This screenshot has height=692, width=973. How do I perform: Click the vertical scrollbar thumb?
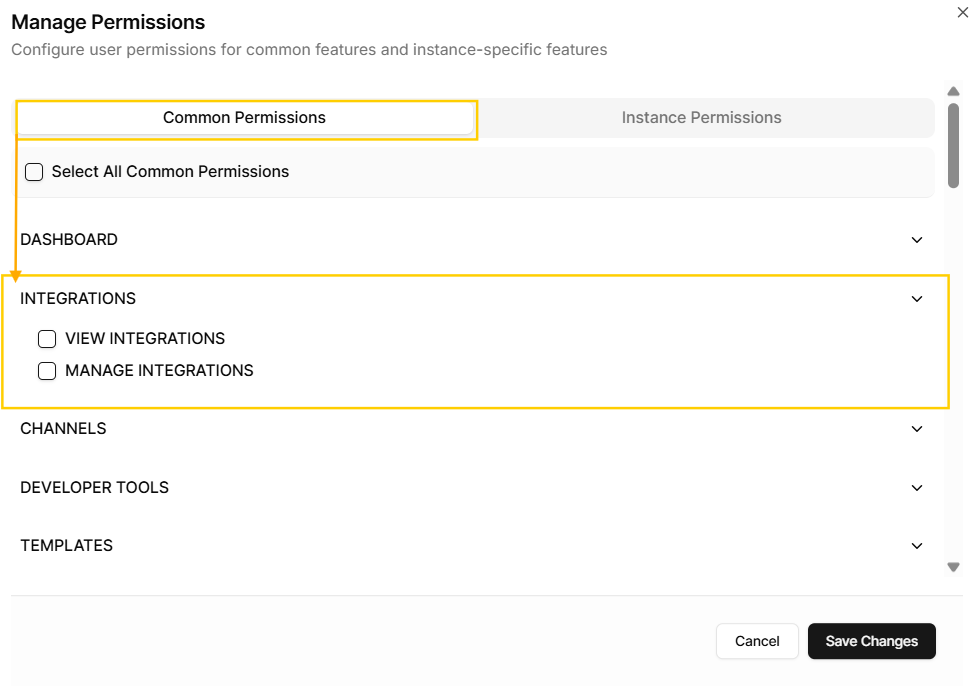click(x=954, y=145)
